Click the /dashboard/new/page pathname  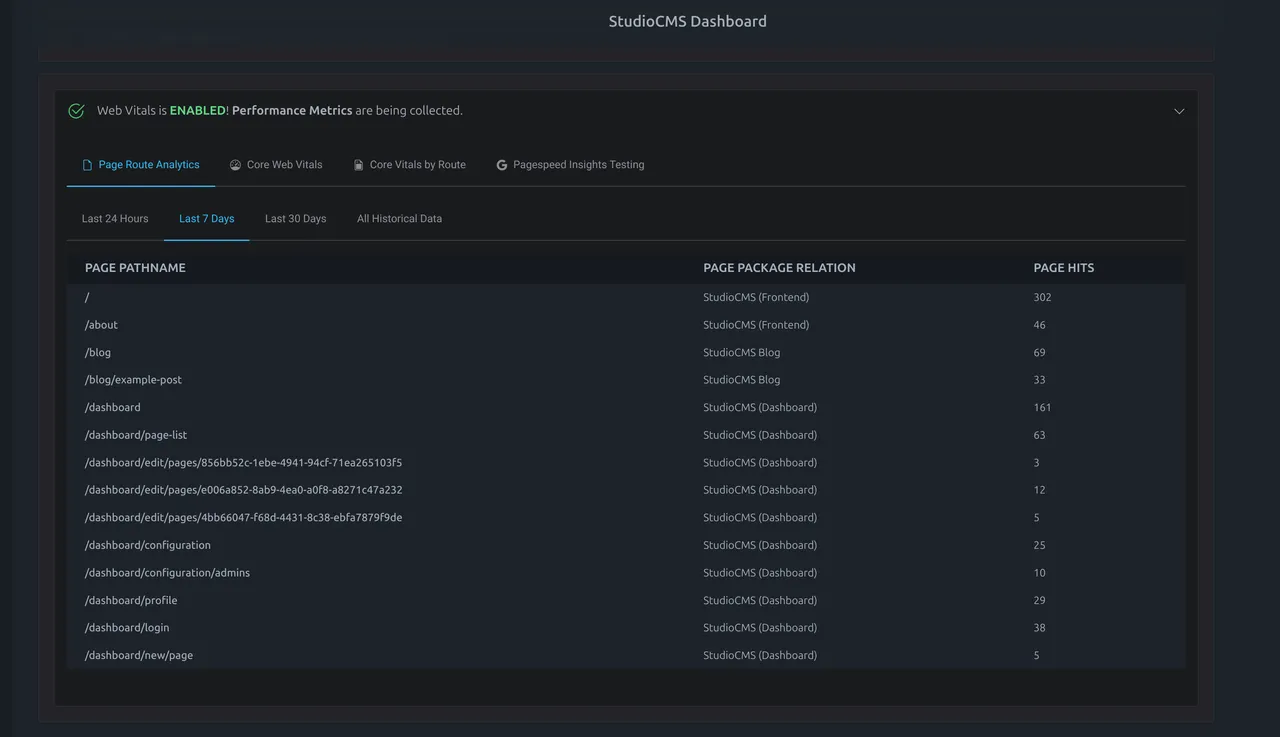(x=139, y=656)
